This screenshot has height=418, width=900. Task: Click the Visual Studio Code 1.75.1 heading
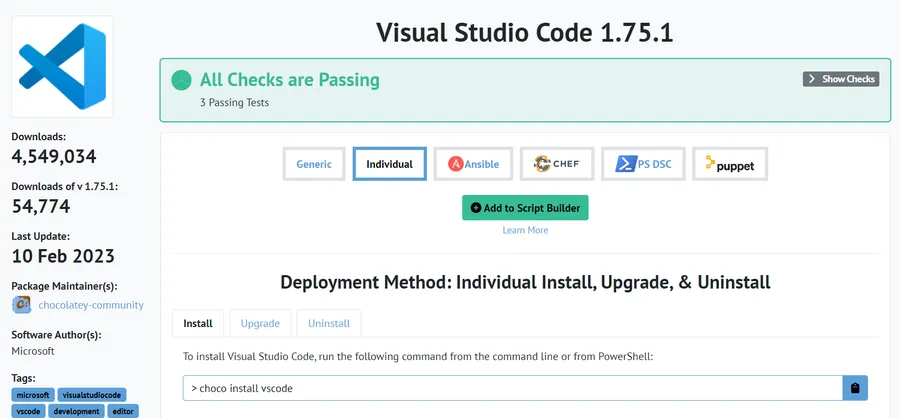pos(525,33)
